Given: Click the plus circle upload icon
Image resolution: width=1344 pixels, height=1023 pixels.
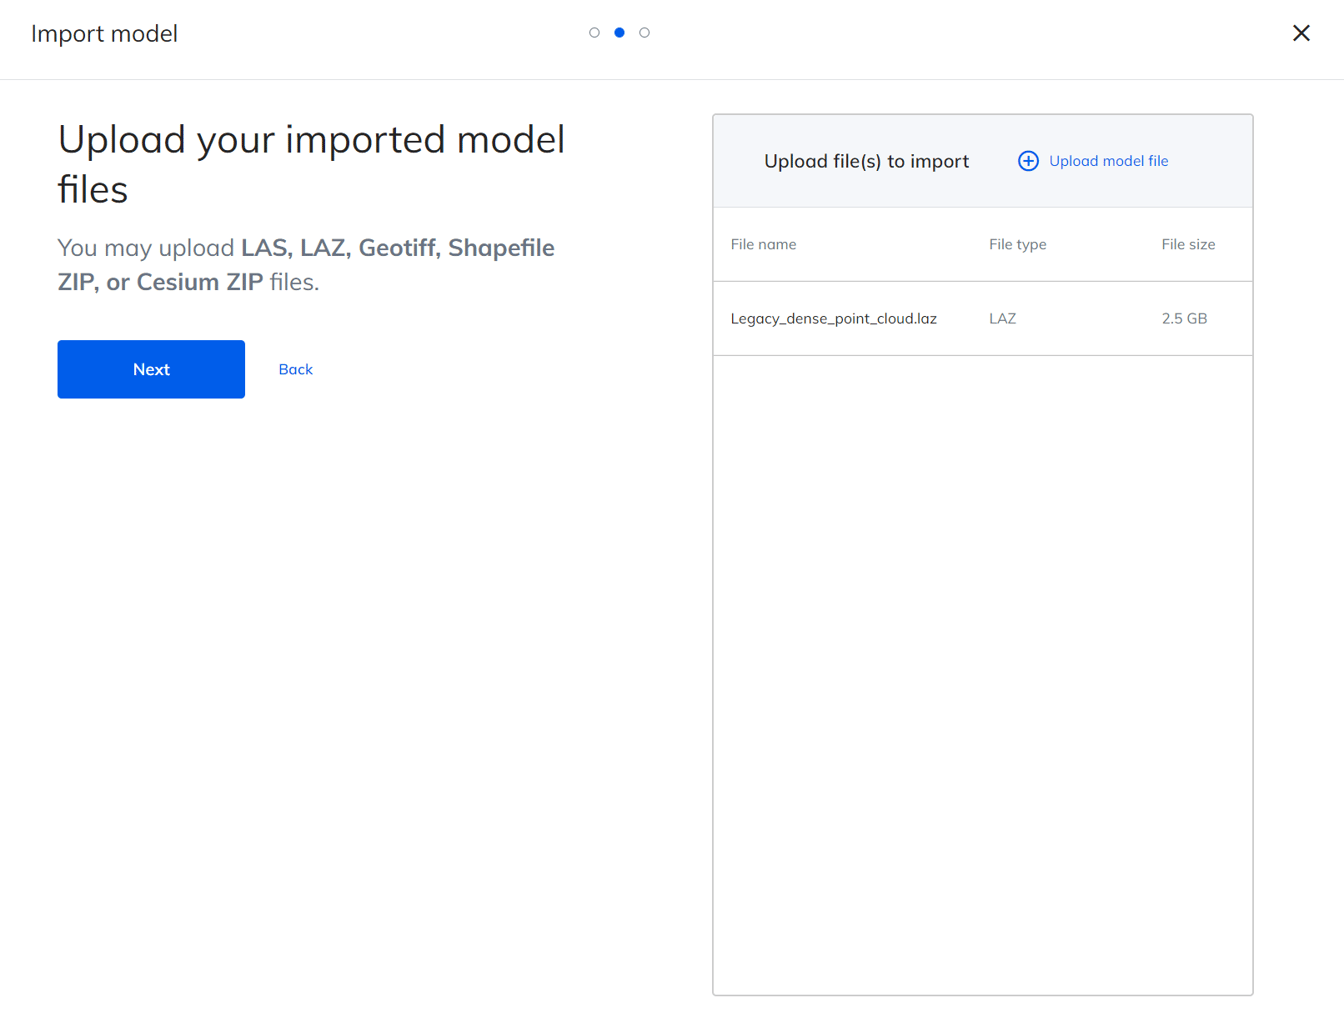Looking at the screenshot, I should 1028,161.
